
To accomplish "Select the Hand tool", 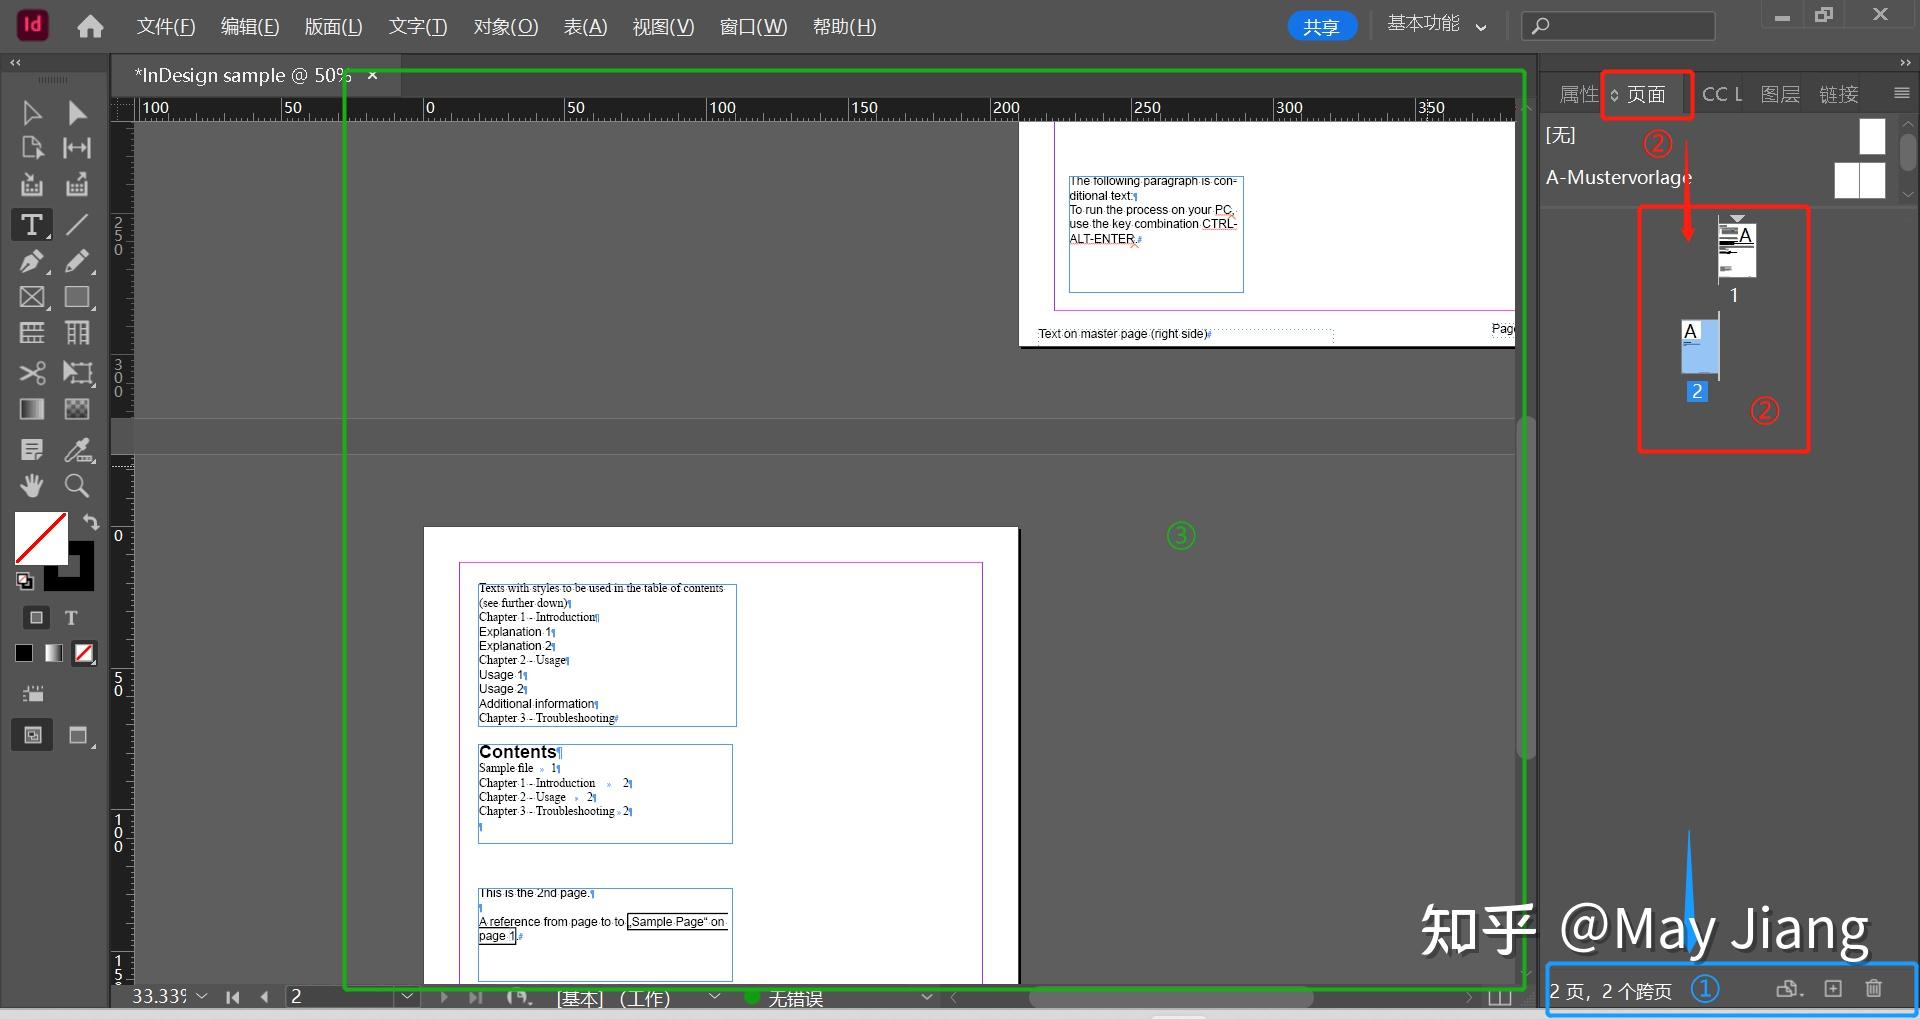I will (x=31, y=486).
